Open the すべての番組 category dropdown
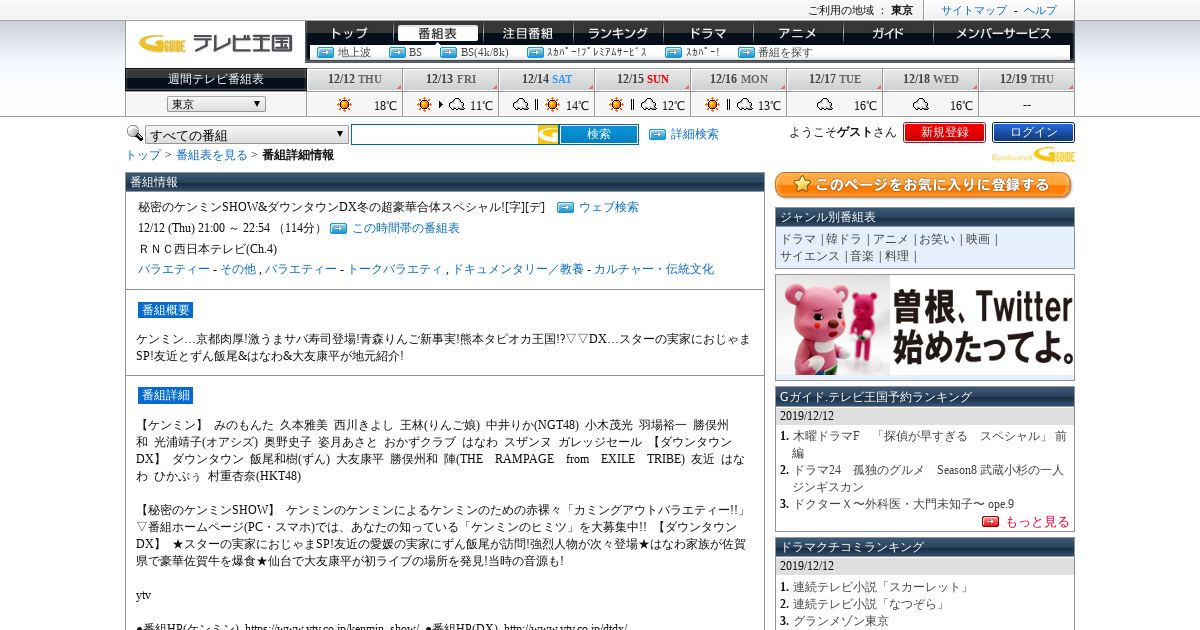This screenshot has width=1200, height=630. [247, 135]
